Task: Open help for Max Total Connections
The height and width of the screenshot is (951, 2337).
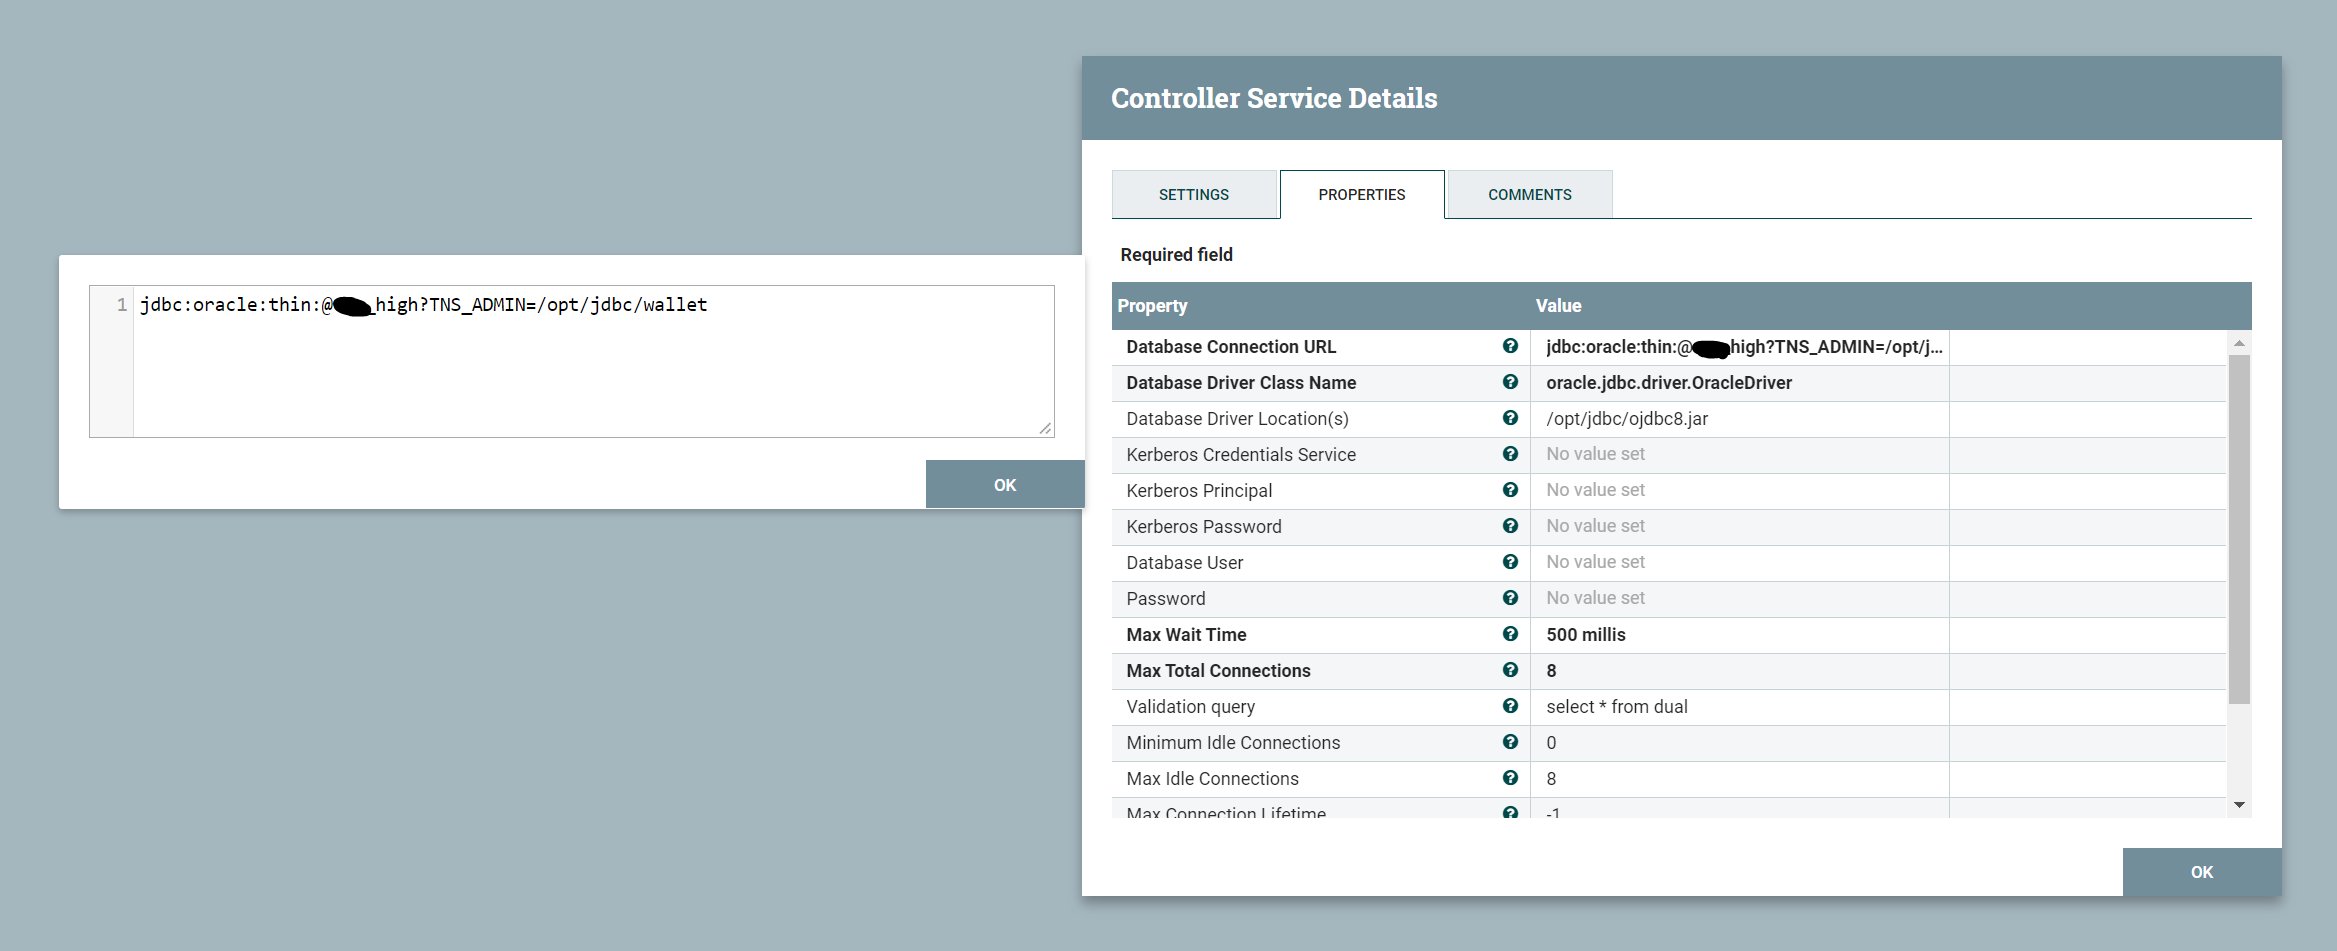Action: click(1510, 670)
